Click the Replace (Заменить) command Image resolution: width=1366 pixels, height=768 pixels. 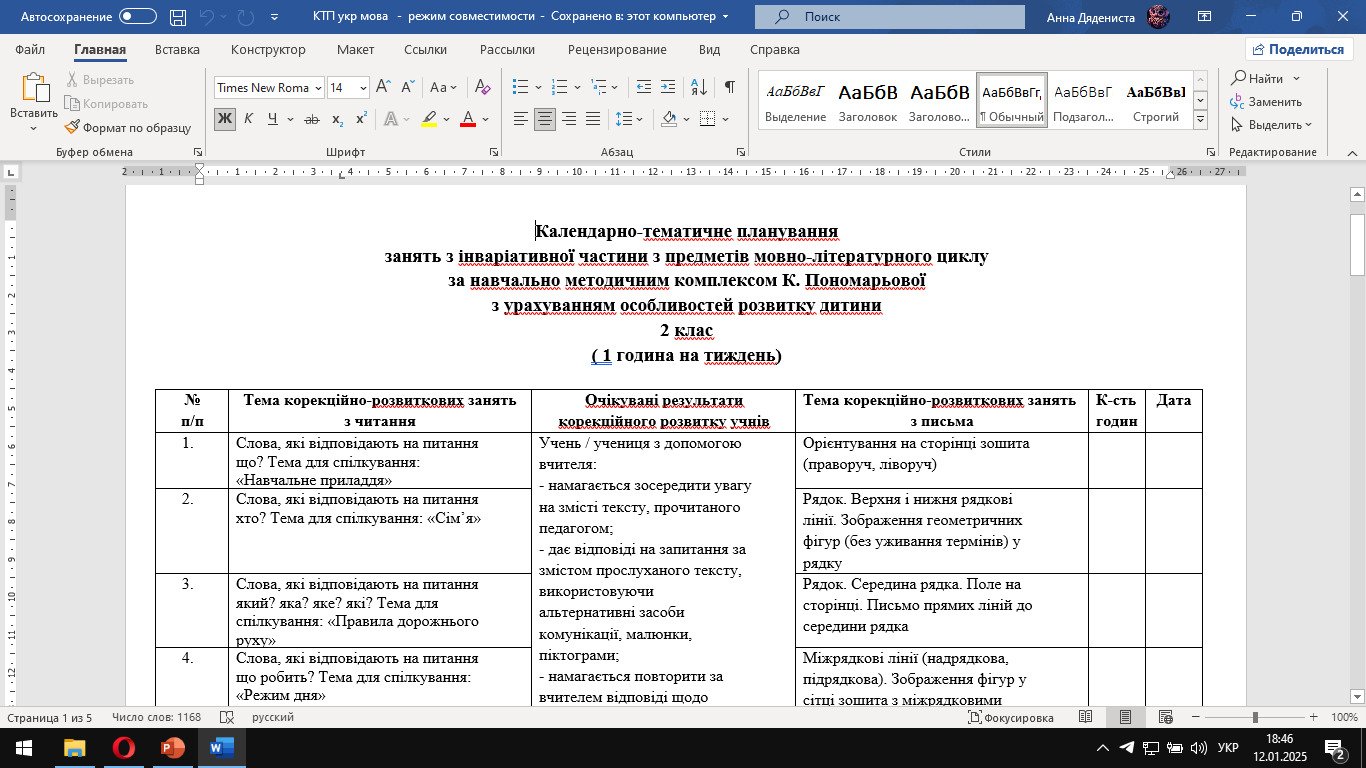point(1266,102)
